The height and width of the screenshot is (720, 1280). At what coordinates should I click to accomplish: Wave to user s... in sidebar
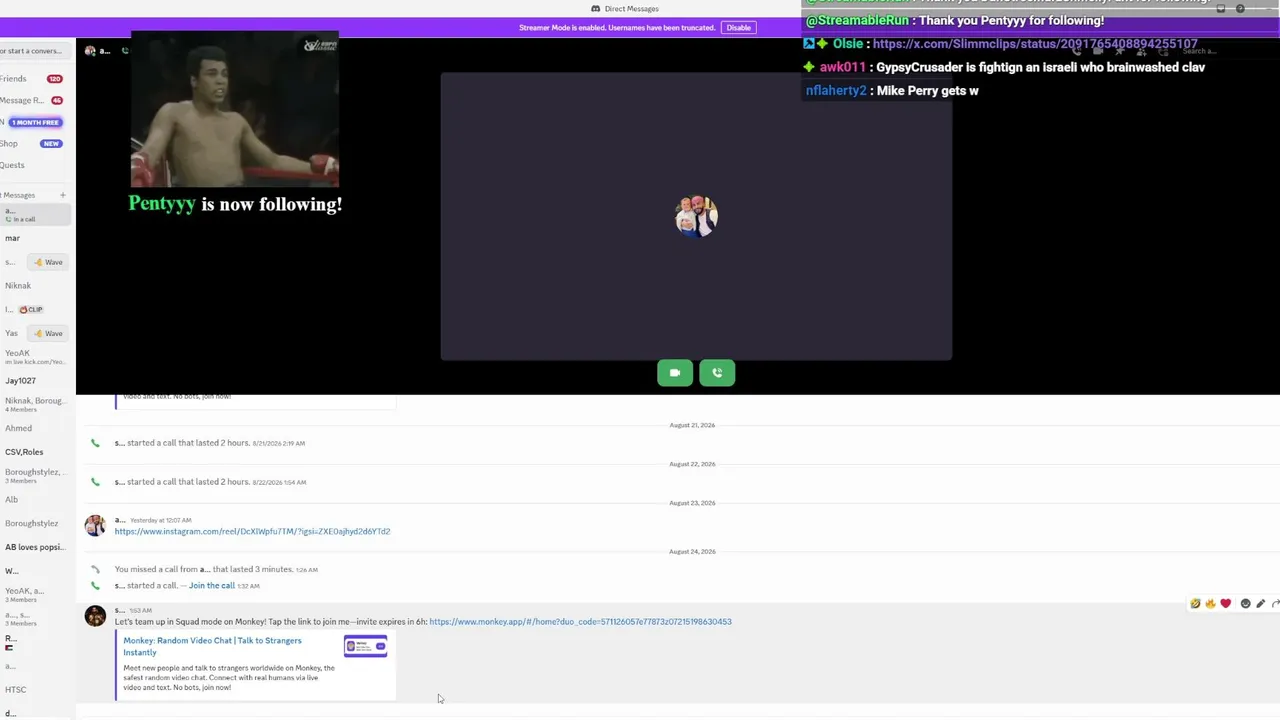(x=48, y=262)
